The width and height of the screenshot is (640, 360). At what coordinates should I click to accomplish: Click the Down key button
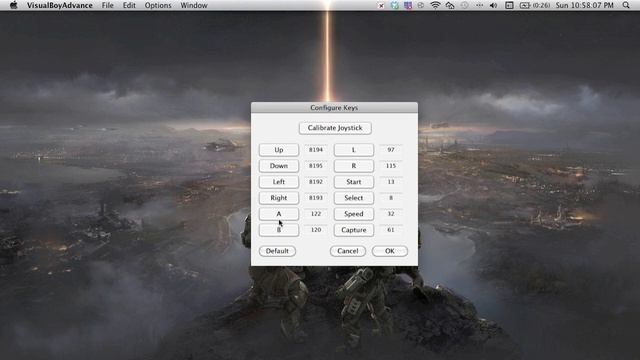coord(279,166)
